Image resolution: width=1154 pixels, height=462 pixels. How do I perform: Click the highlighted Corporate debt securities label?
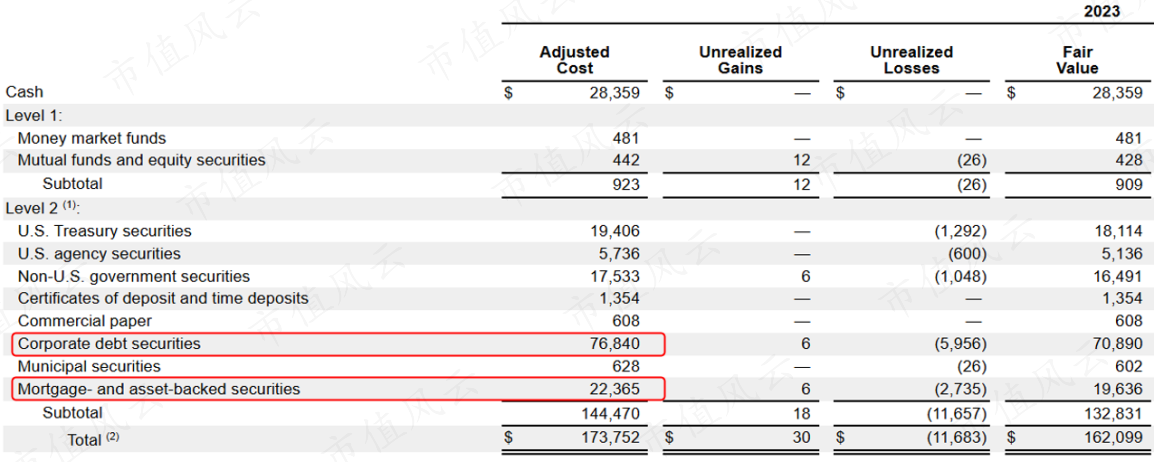(x=109, y=344)
